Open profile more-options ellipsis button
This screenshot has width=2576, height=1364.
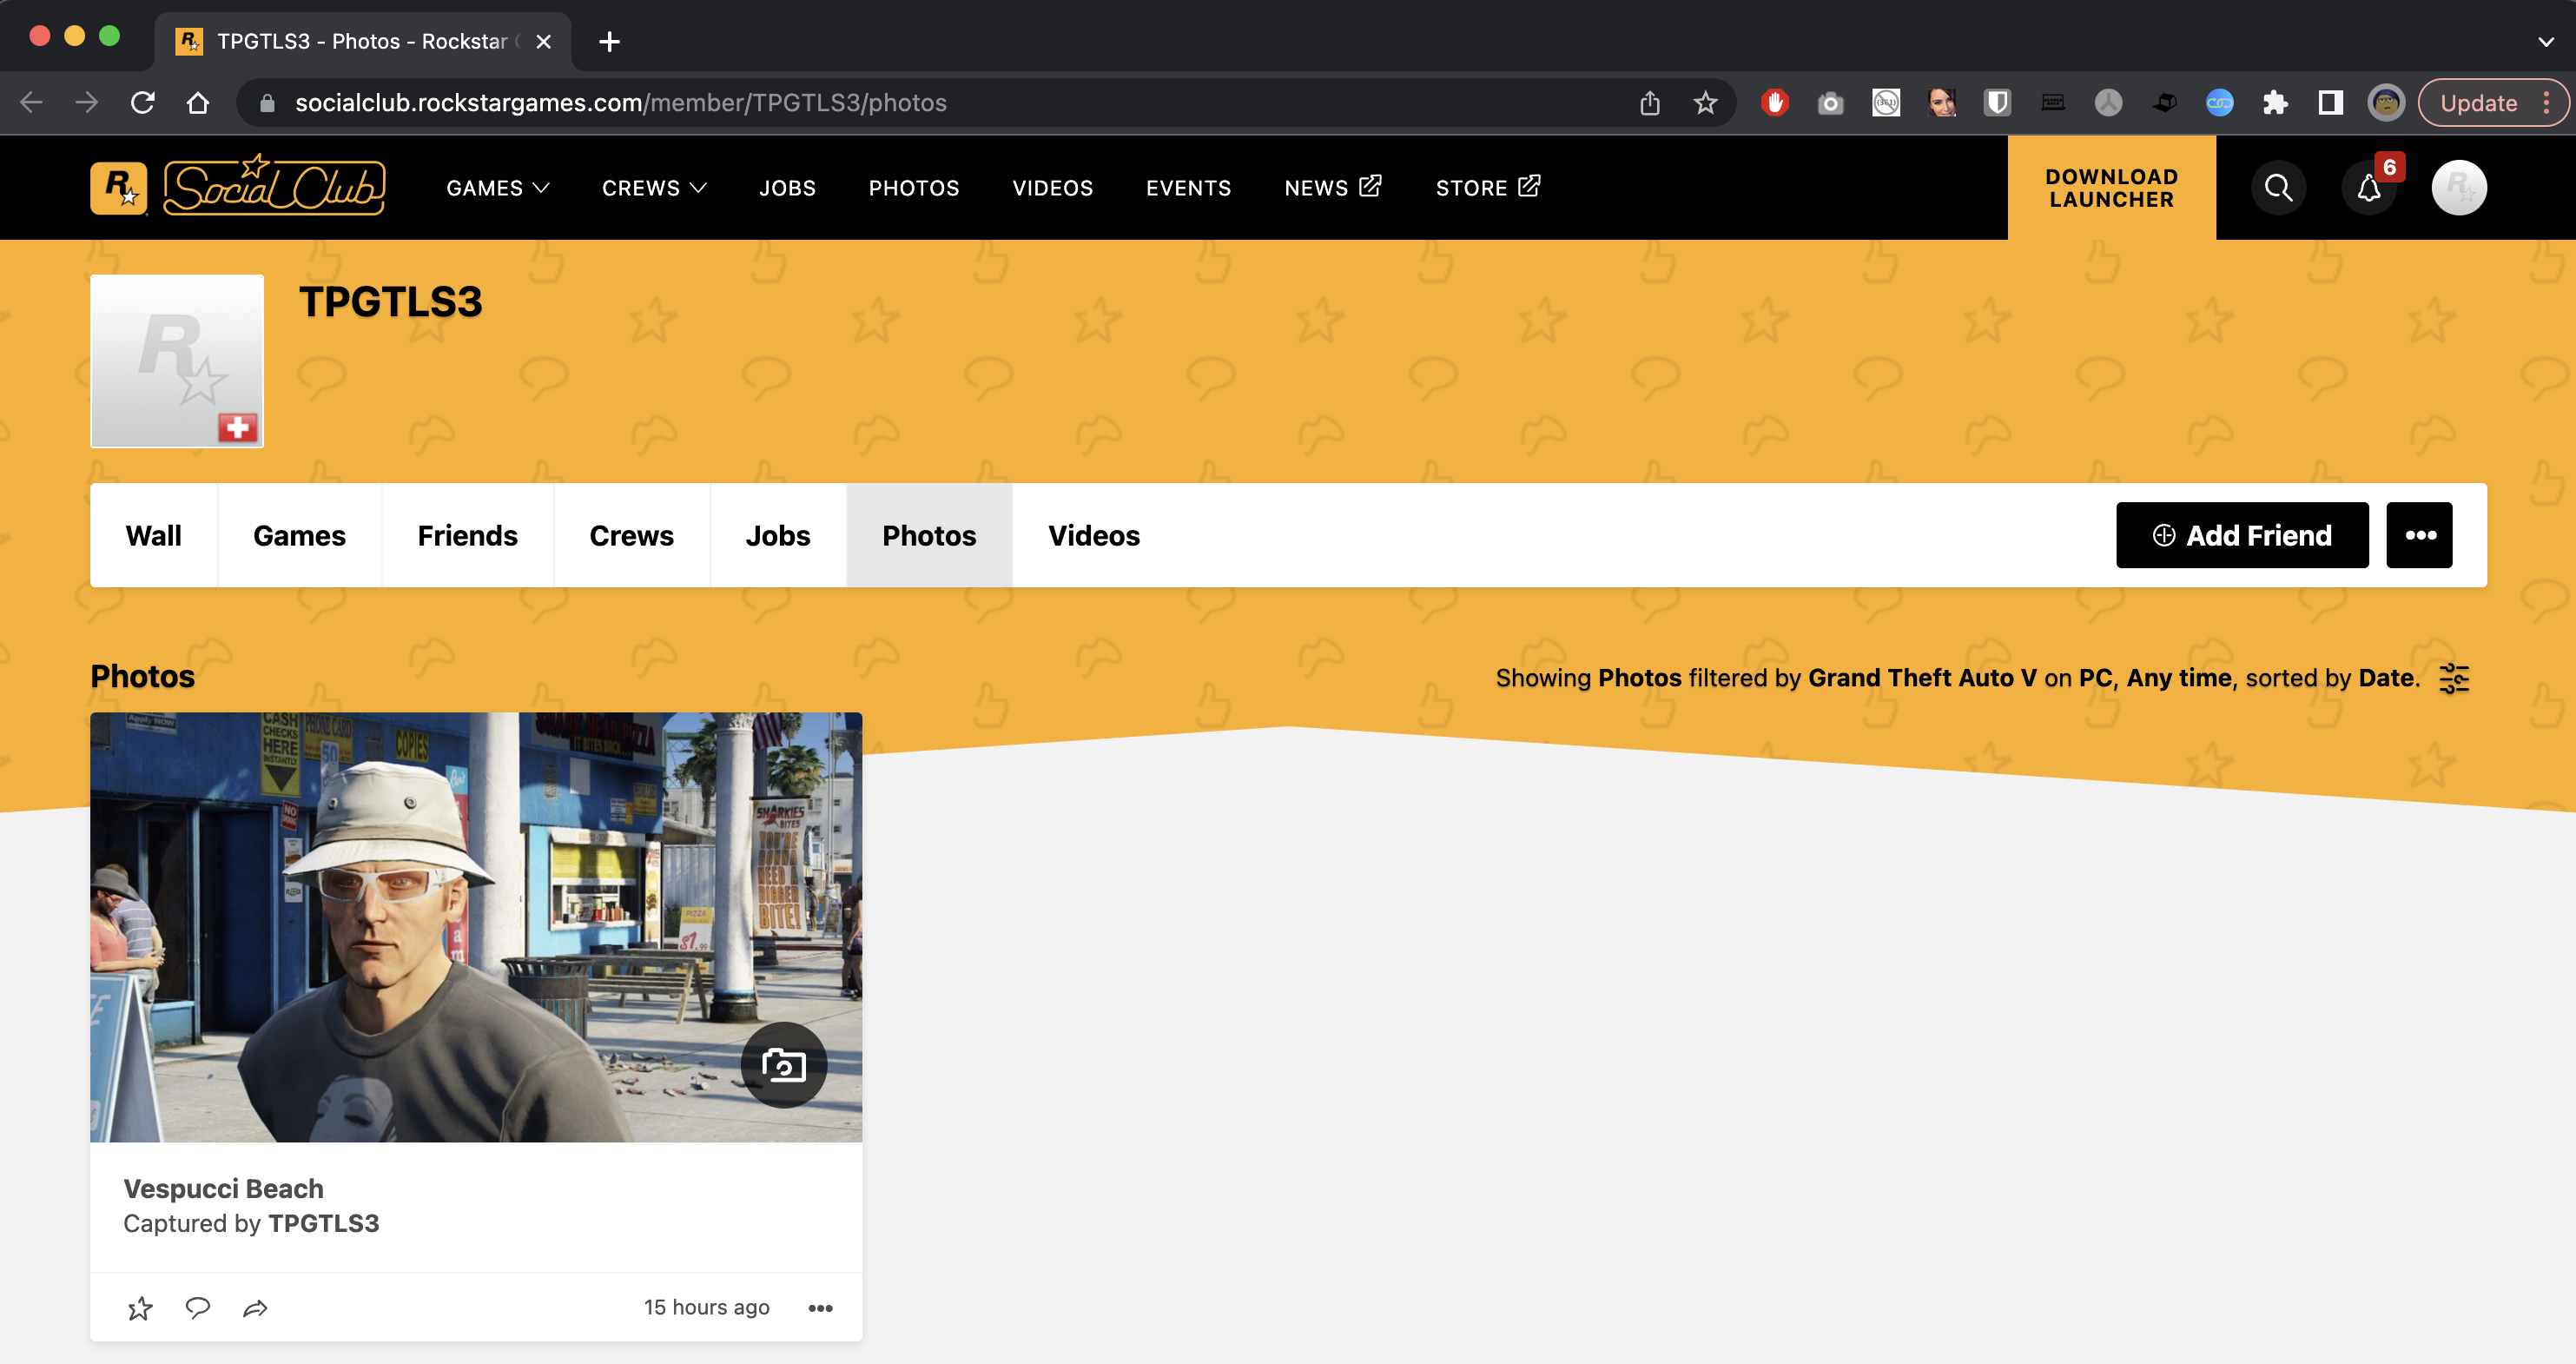point(2419,535)
